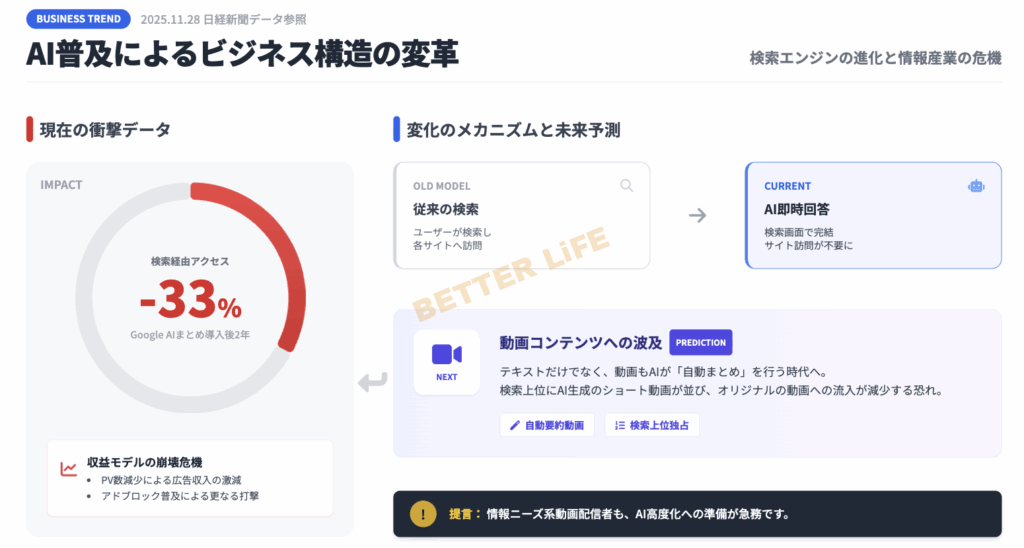This screenshot has width=1024, height=548.
Task: Click the curved return arrow icon
Action: coord(372,382)
